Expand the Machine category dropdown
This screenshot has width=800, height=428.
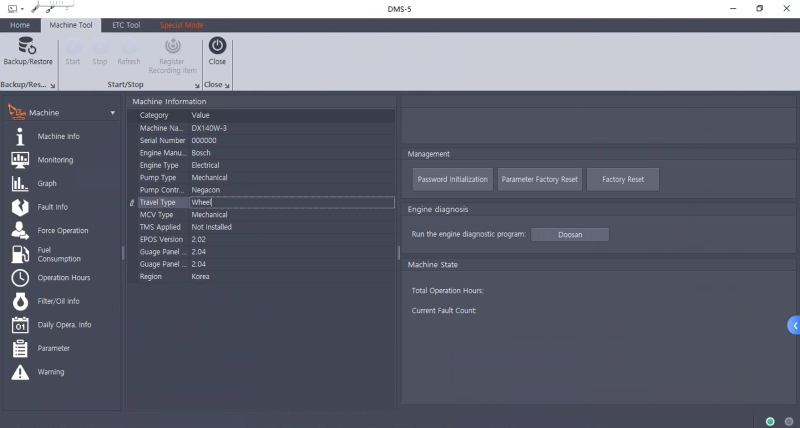pos(112,113)
